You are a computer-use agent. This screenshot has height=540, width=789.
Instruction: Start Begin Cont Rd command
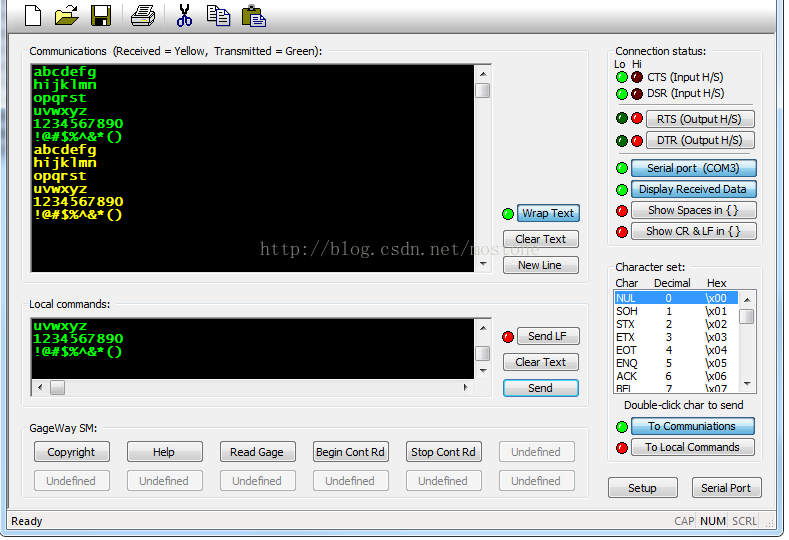[x=350, y=452]
